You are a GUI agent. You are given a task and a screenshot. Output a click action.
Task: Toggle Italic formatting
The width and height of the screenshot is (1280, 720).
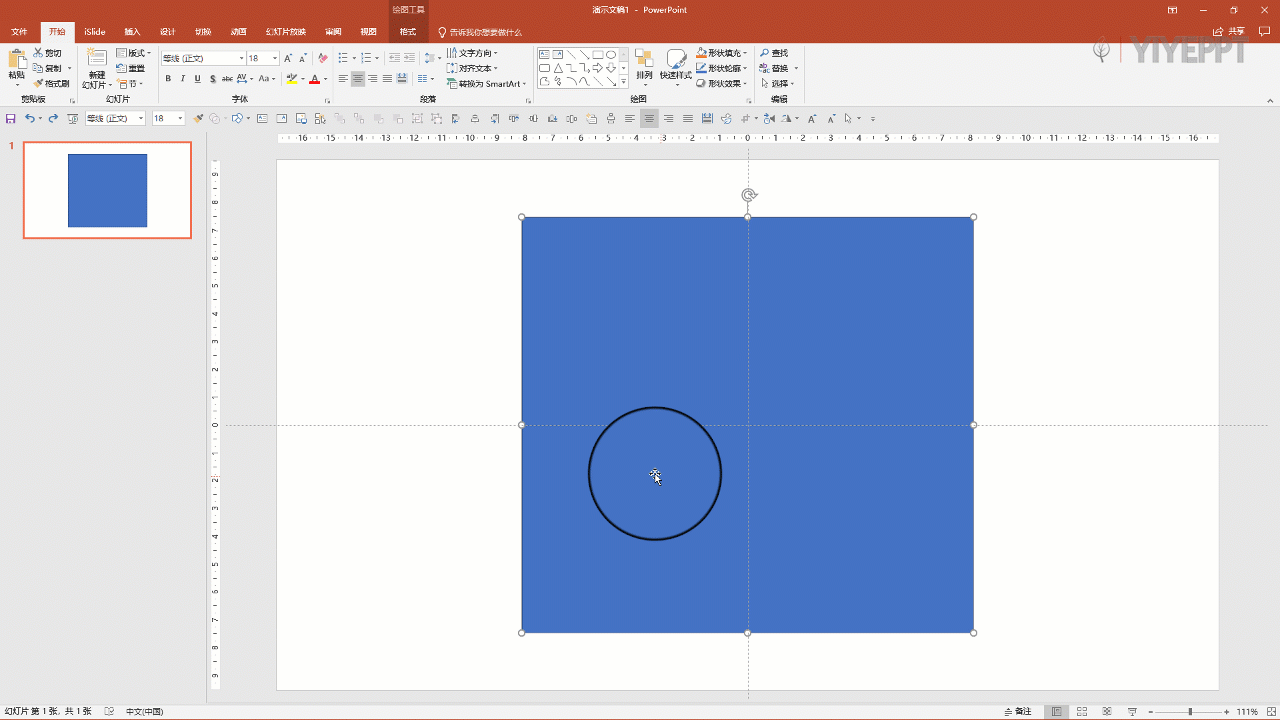click(x=182, y=79)
